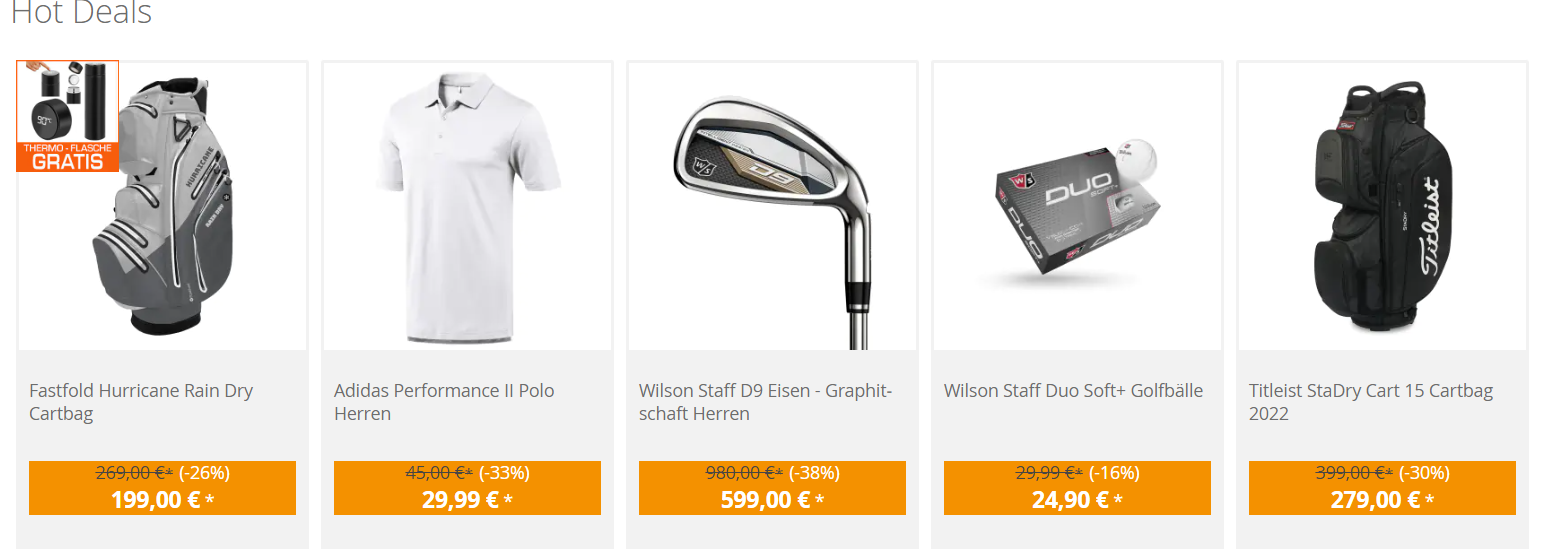This screenshot has width=1549, height=549.
Task: Click the struck-through 980,00 € price
Action: coord(744,473)
